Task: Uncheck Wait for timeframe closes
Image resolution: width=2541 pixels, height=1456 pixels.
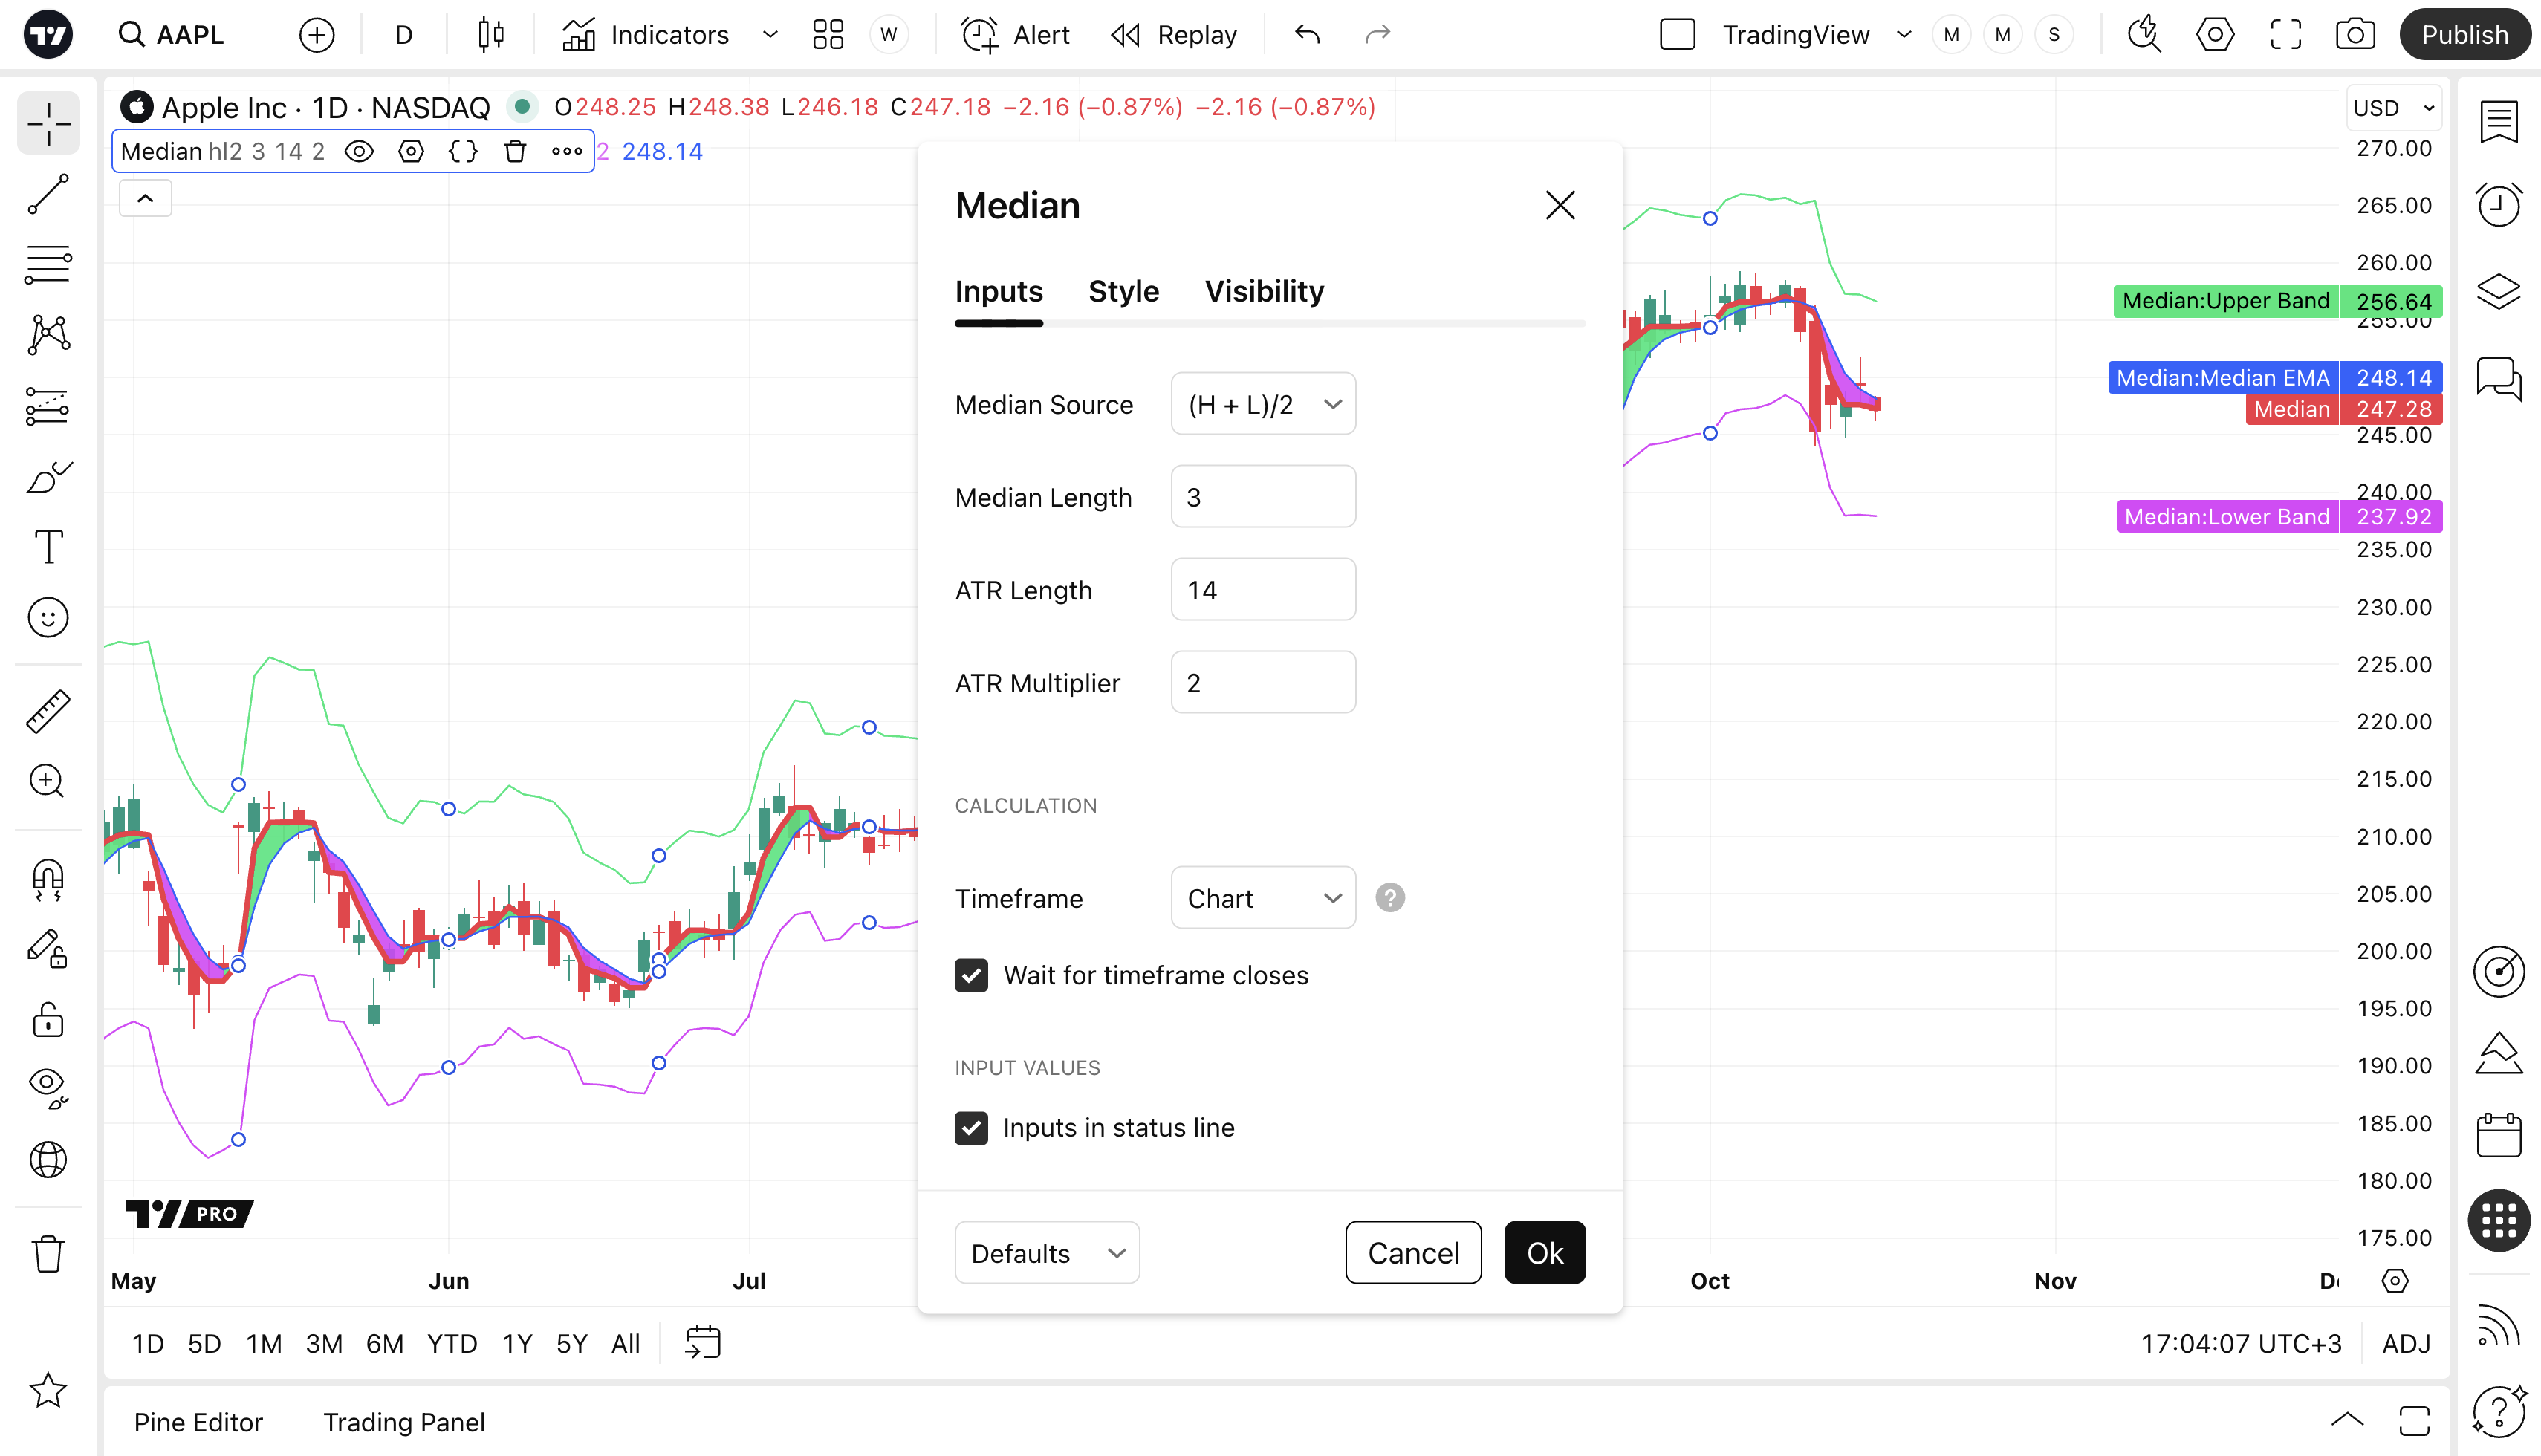Action: click(x=971, y=975)
